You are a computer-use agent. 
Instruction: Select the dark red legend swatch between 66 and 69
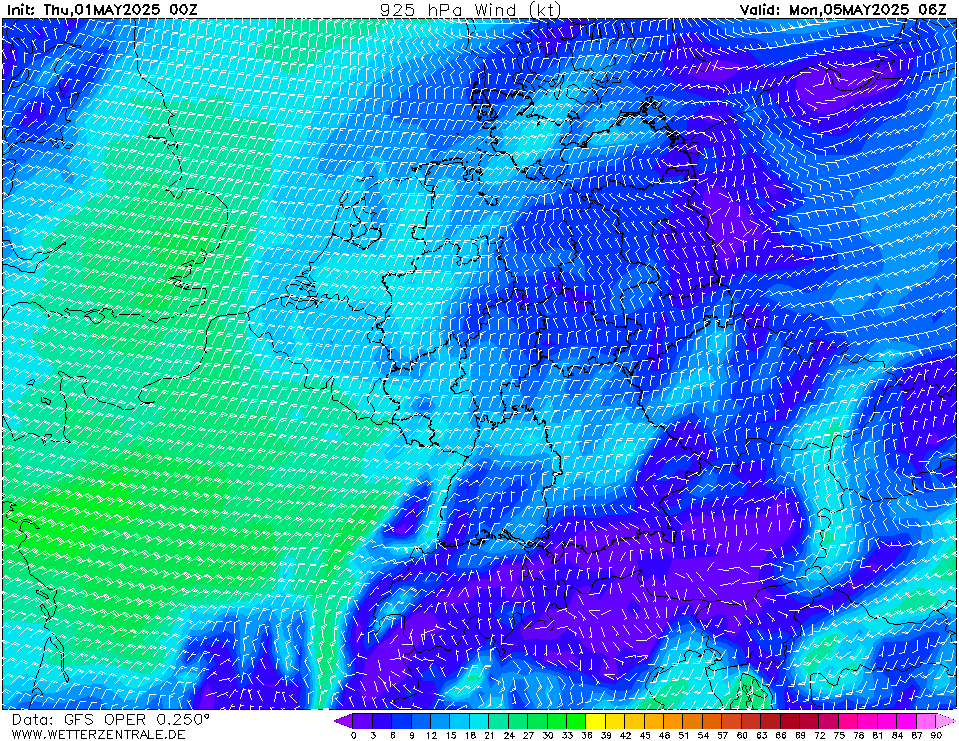coord(791,721)
